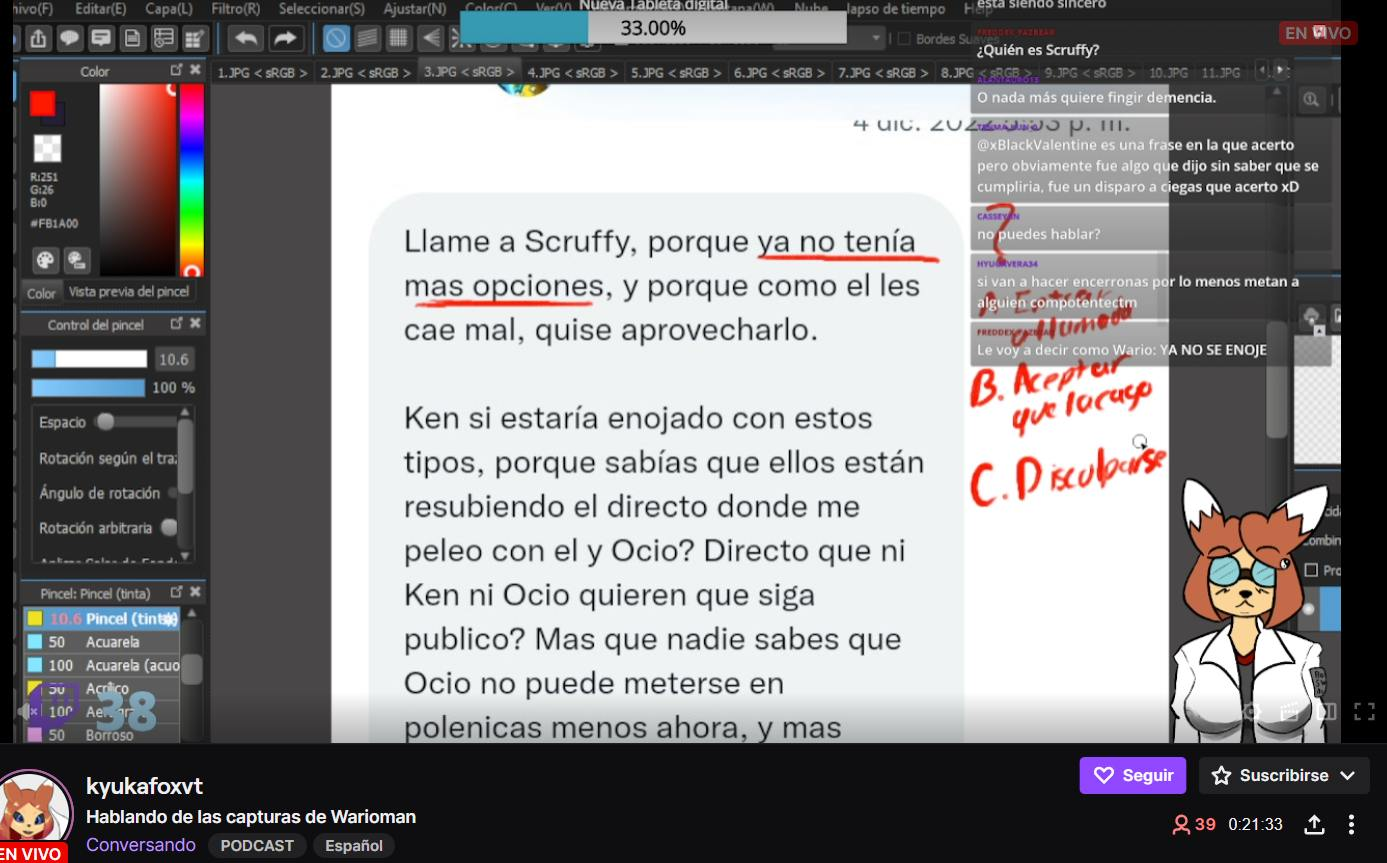The image size is (1387, 863).
Task: Click the export/share icon in the painting toolbar
Action: (38, 39)
